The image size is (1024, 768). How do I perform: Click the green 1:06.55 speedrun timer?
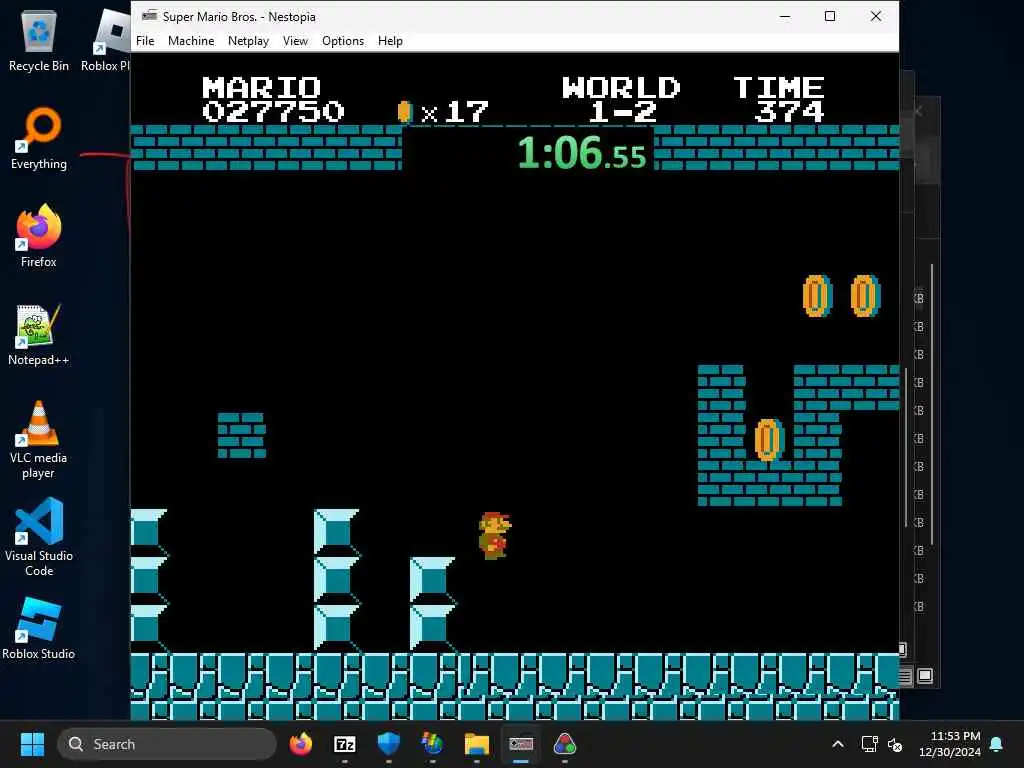(581, 153)
